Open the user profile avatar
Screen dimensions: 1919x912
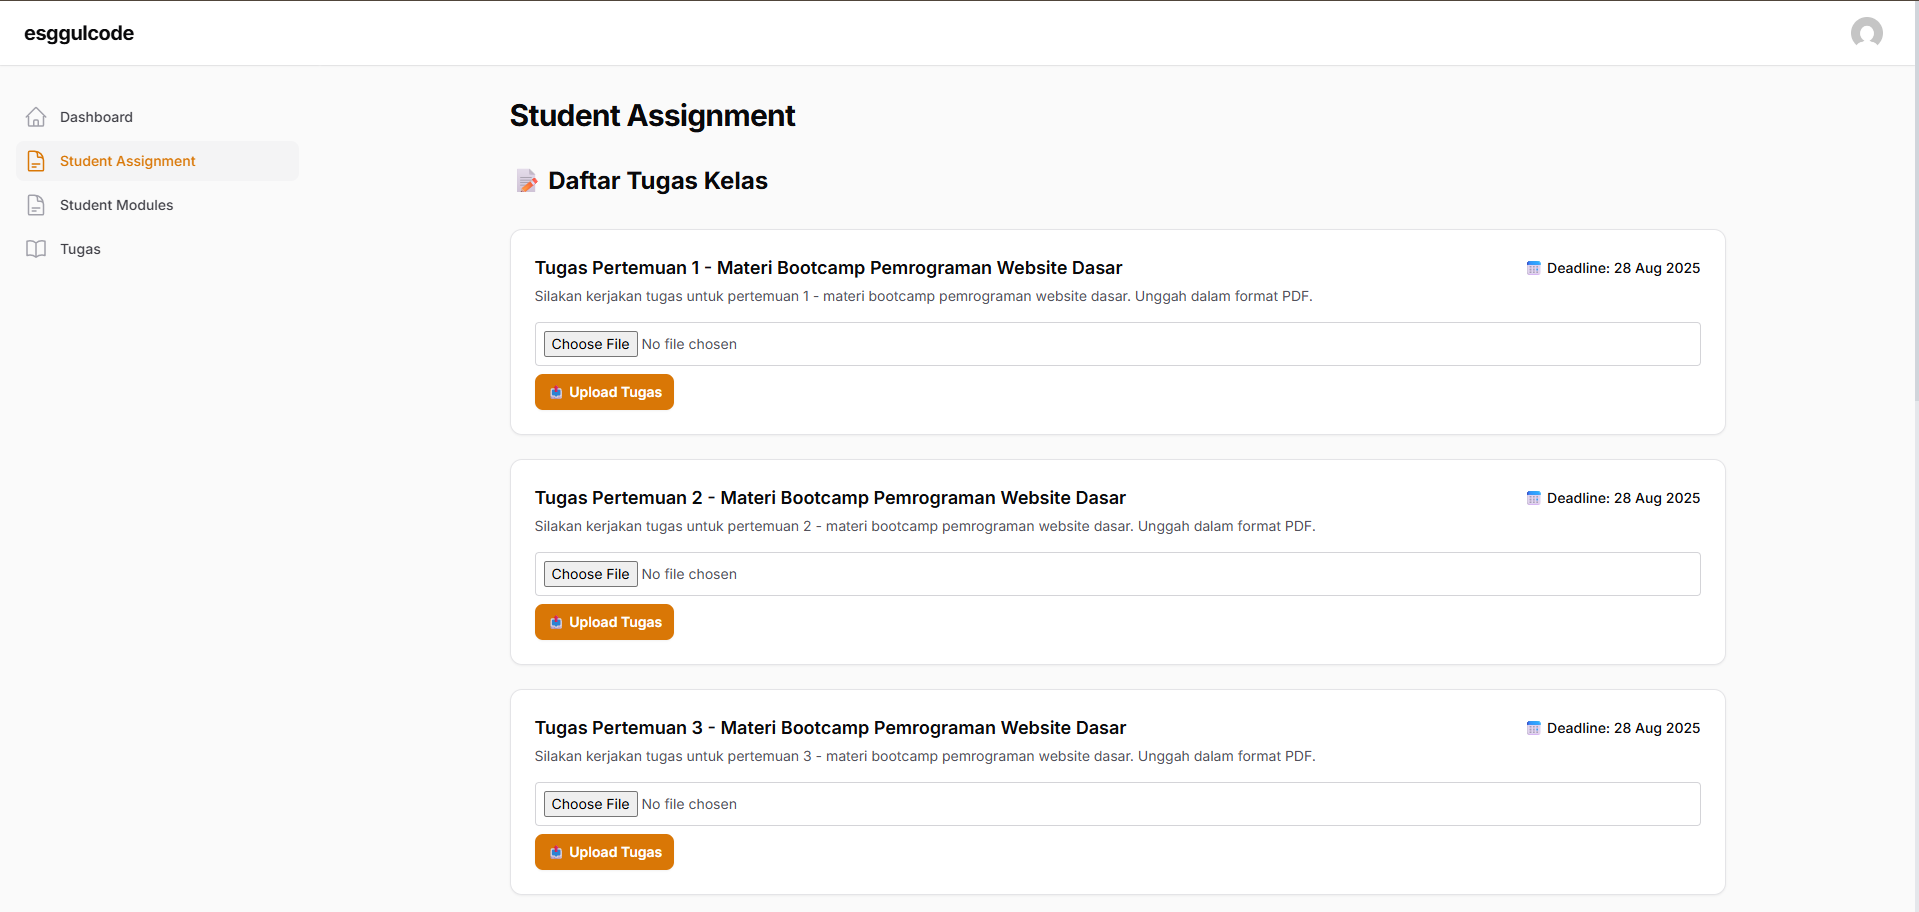coord(1866,33)
